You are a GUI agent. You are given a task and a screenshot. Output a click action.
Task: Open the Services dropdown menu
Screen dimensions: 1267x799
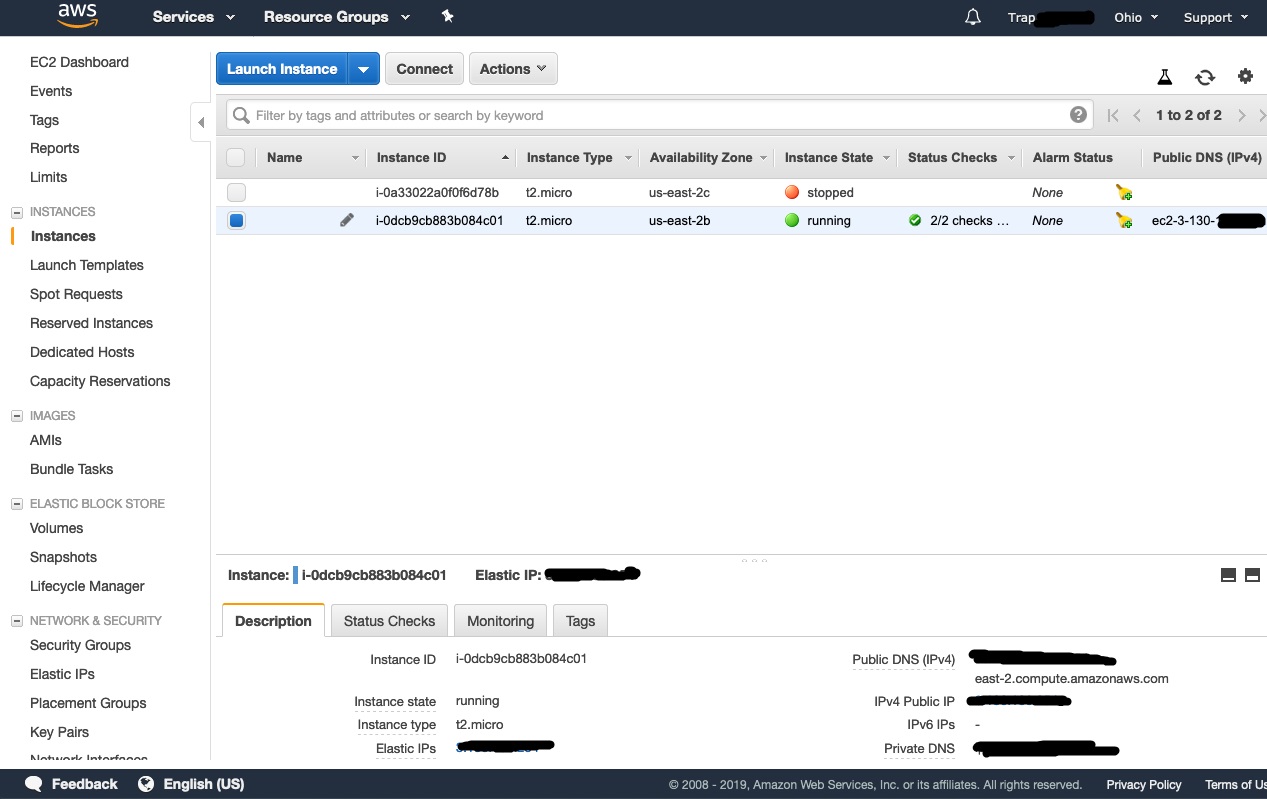[x=194, y=17]
